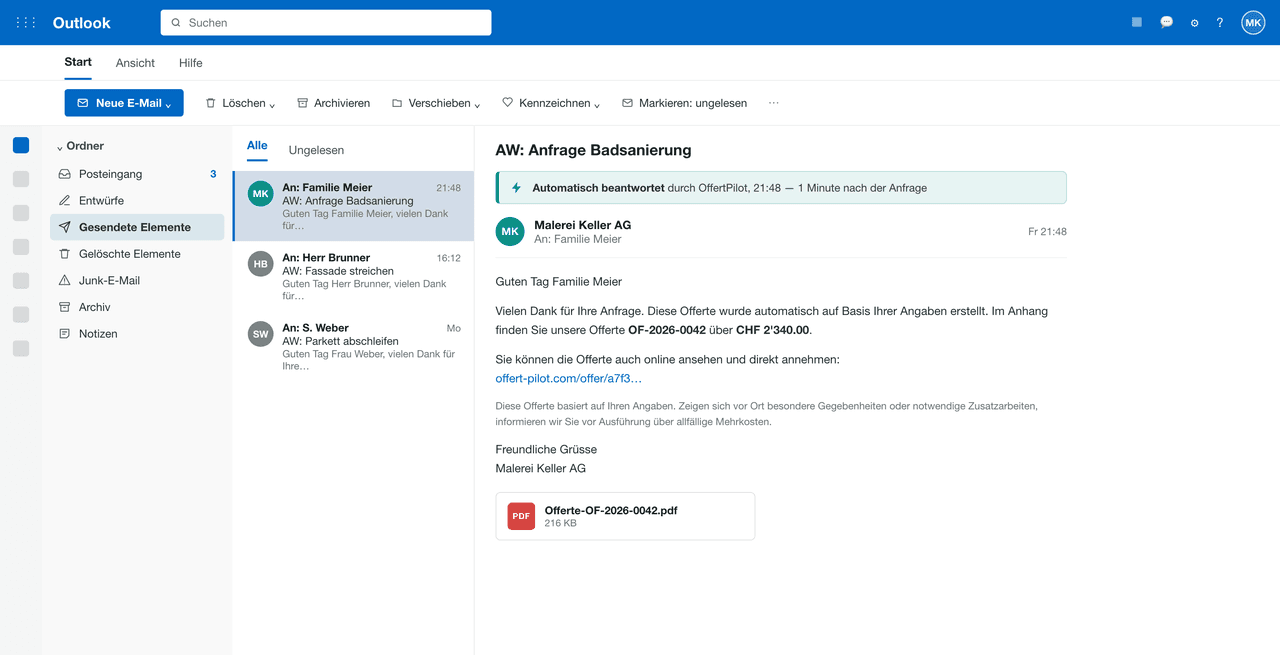Click HB avatar of Herr Brunner message
The image size is (1280, 655).
pyautogui.click(x=260, y=264)
